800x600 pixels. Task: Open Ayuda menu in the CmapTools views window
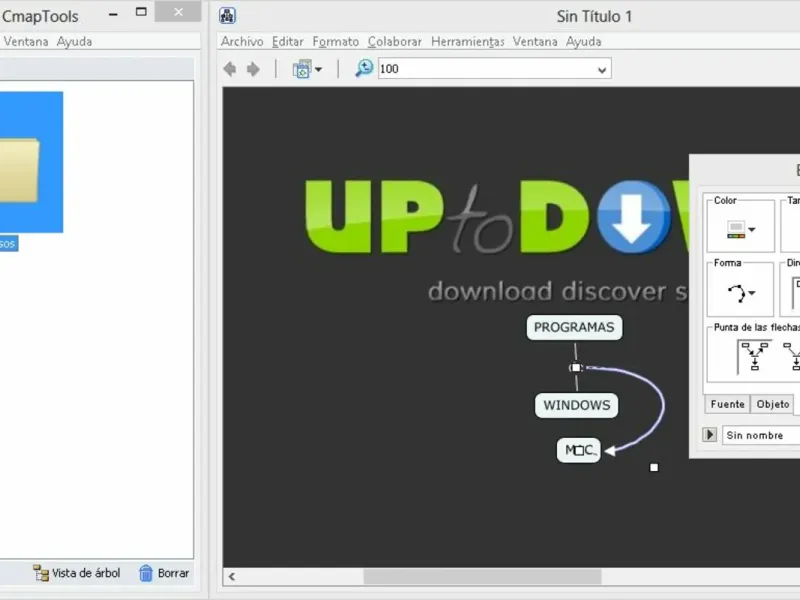[x=74, y=42]
